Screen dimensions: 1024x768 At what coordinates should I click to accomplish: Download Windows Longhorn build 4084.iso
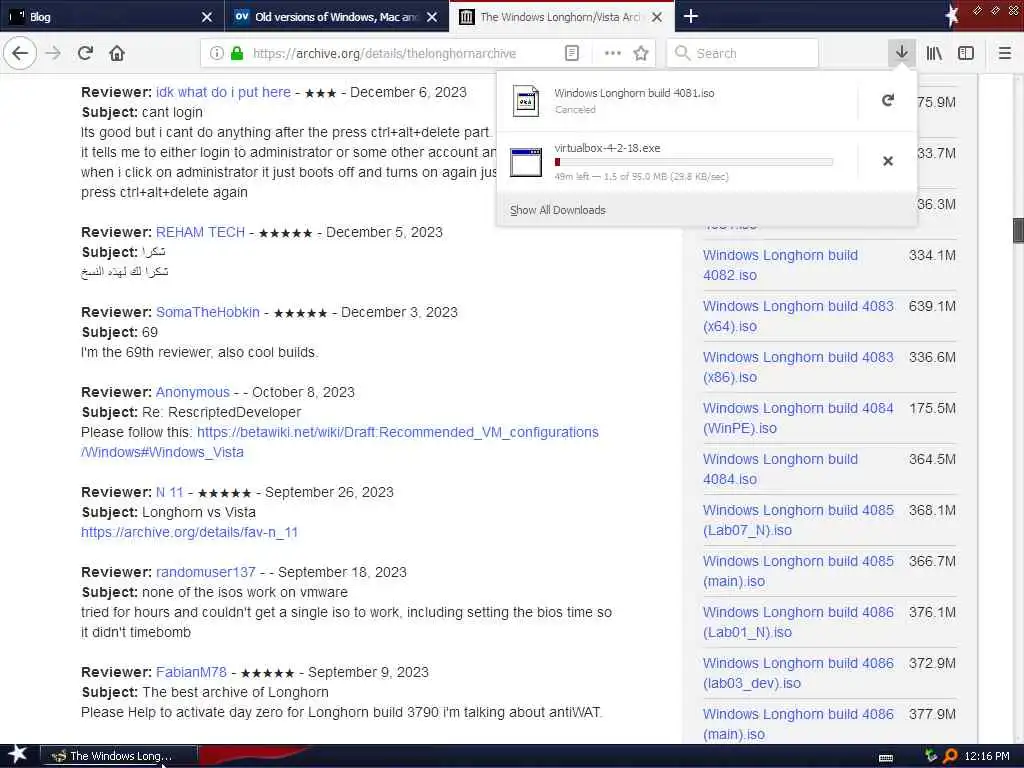pos(780,469)
